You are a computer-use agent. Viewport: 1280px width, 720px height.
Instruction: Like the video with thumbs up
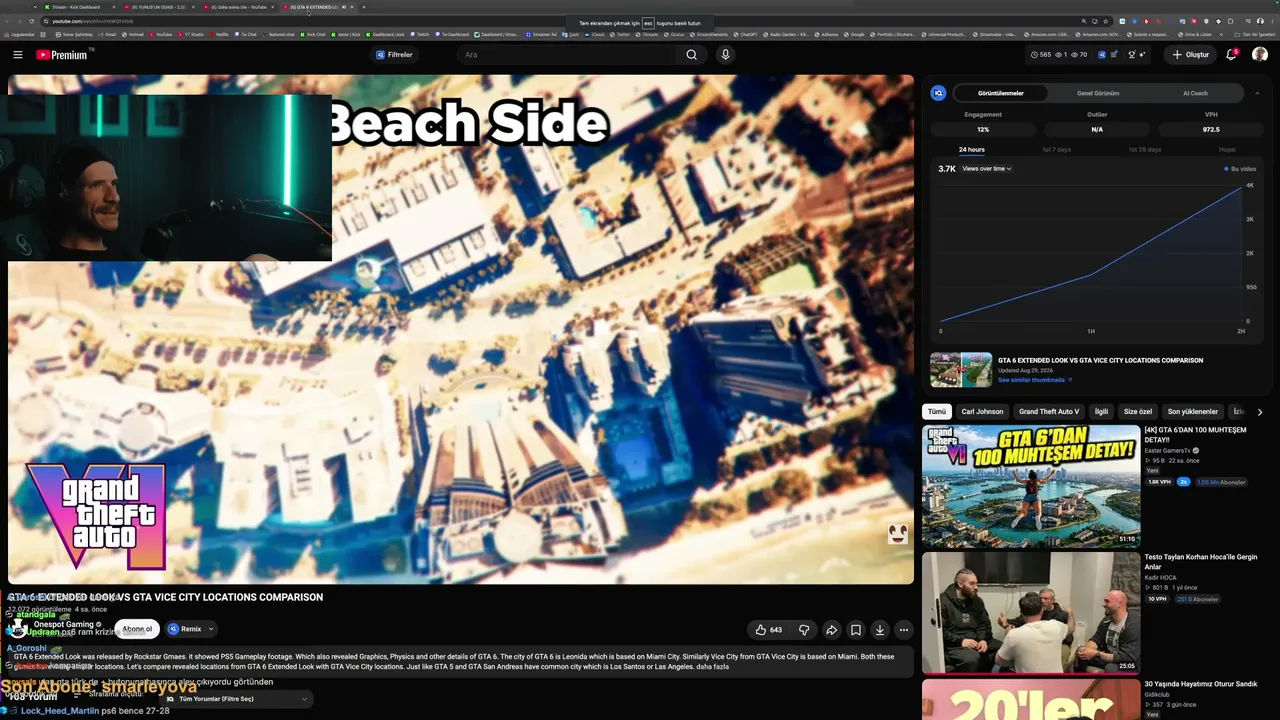pyautogui.click(x=761, y=630)
